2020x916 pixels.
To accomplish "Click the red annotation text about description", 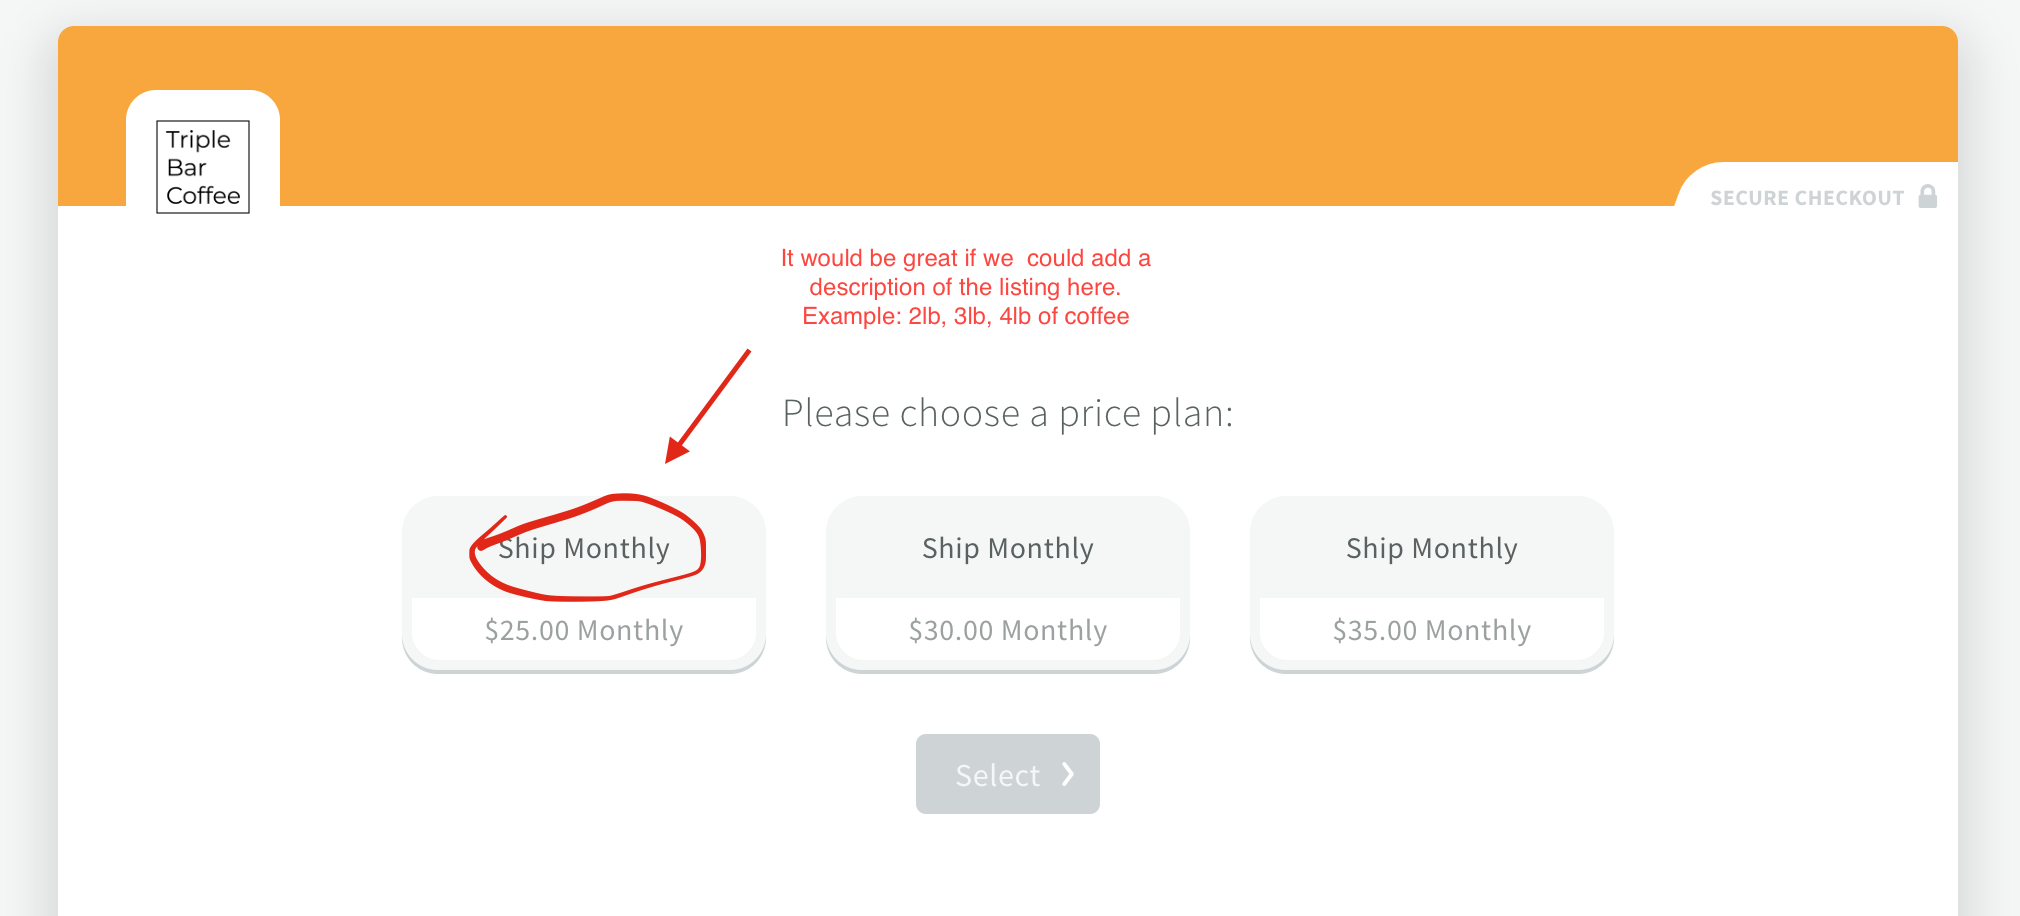I will 966,287.
